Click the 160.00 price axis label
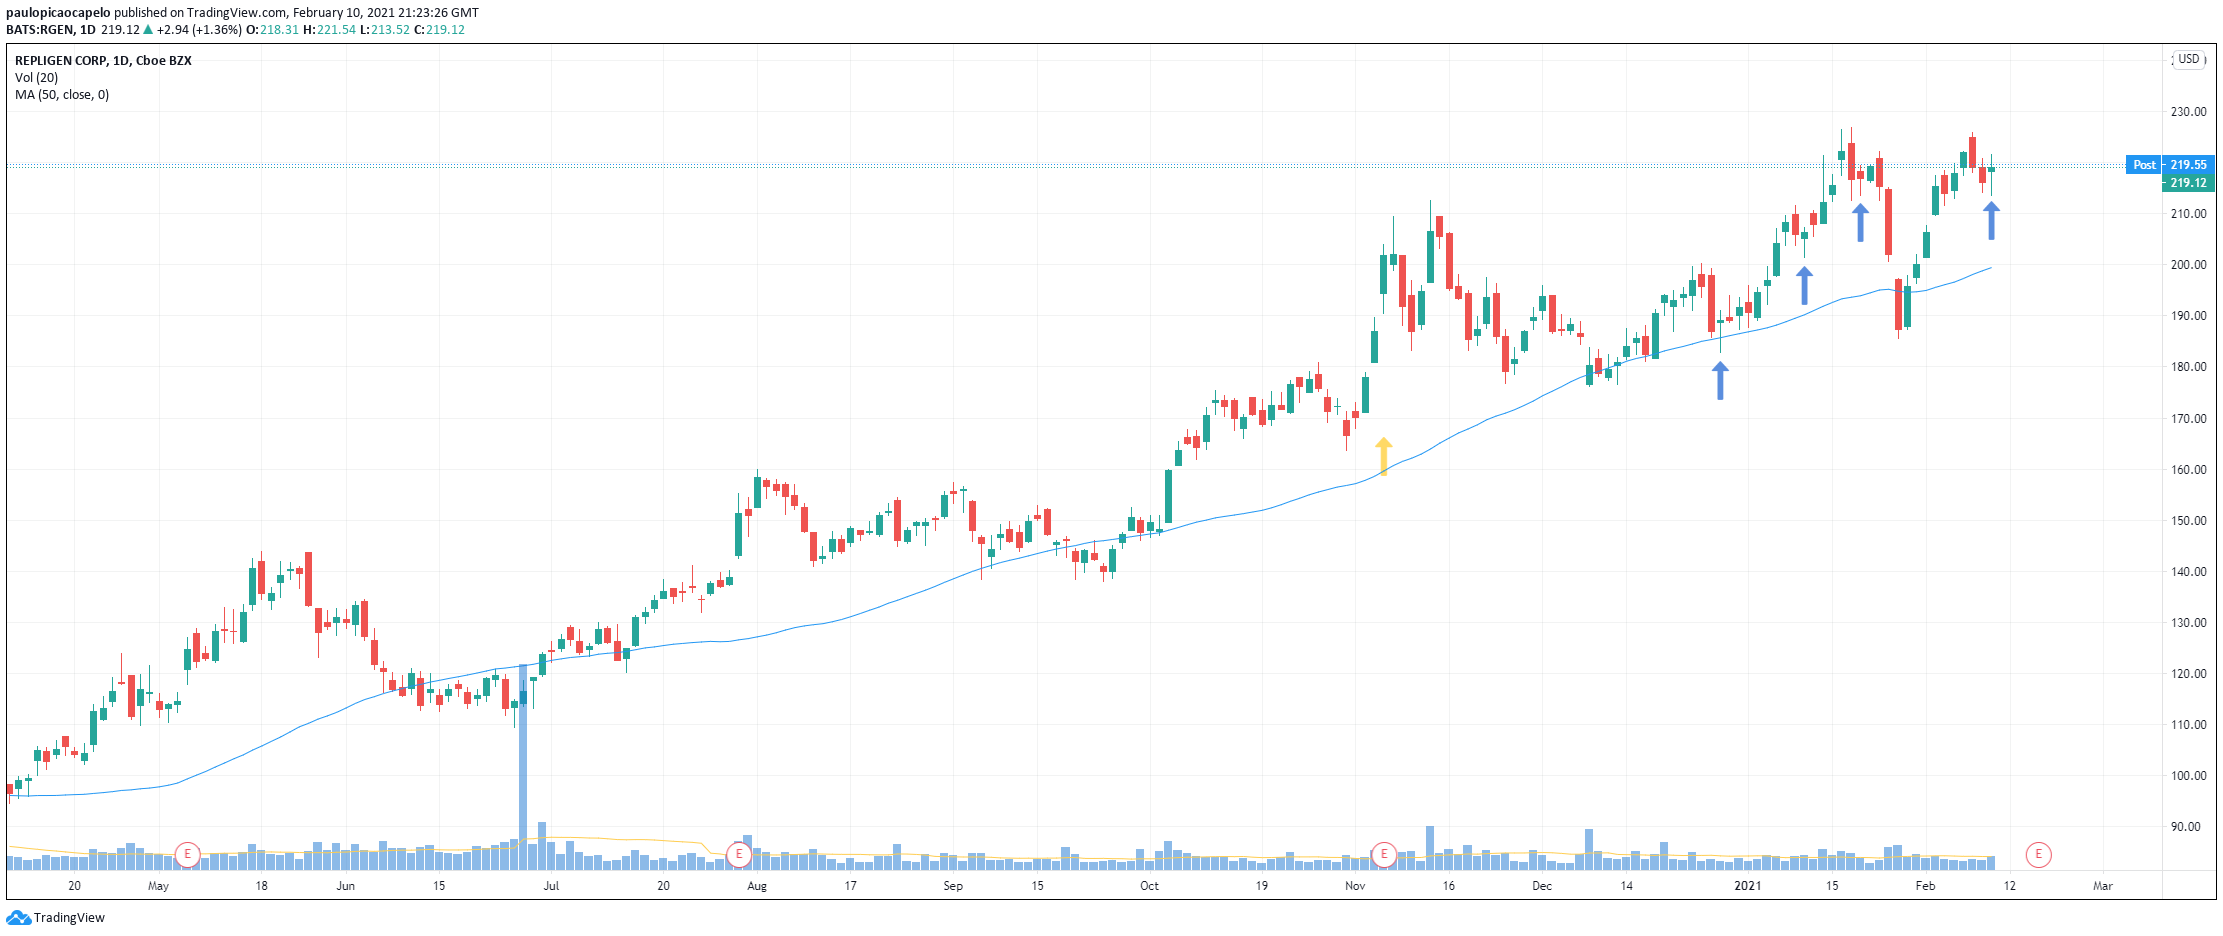The image size is (2223, 936). click(x=2188, y=470)
